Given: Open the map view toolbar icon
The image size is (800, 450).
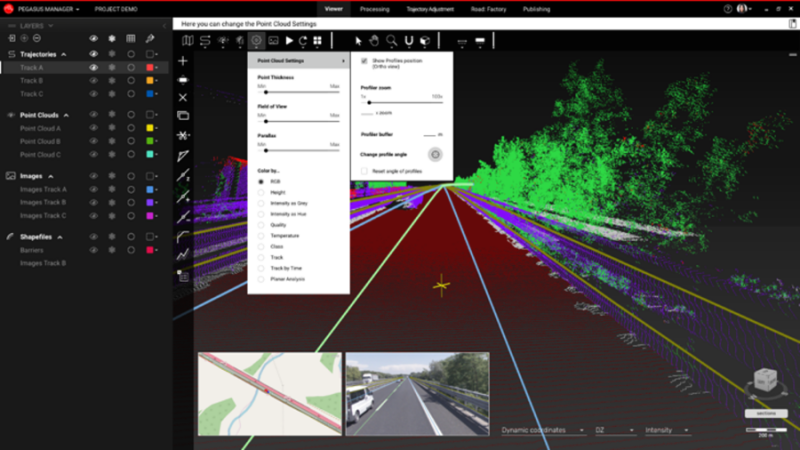Looking at the screenshot, I should coord(188,41).
